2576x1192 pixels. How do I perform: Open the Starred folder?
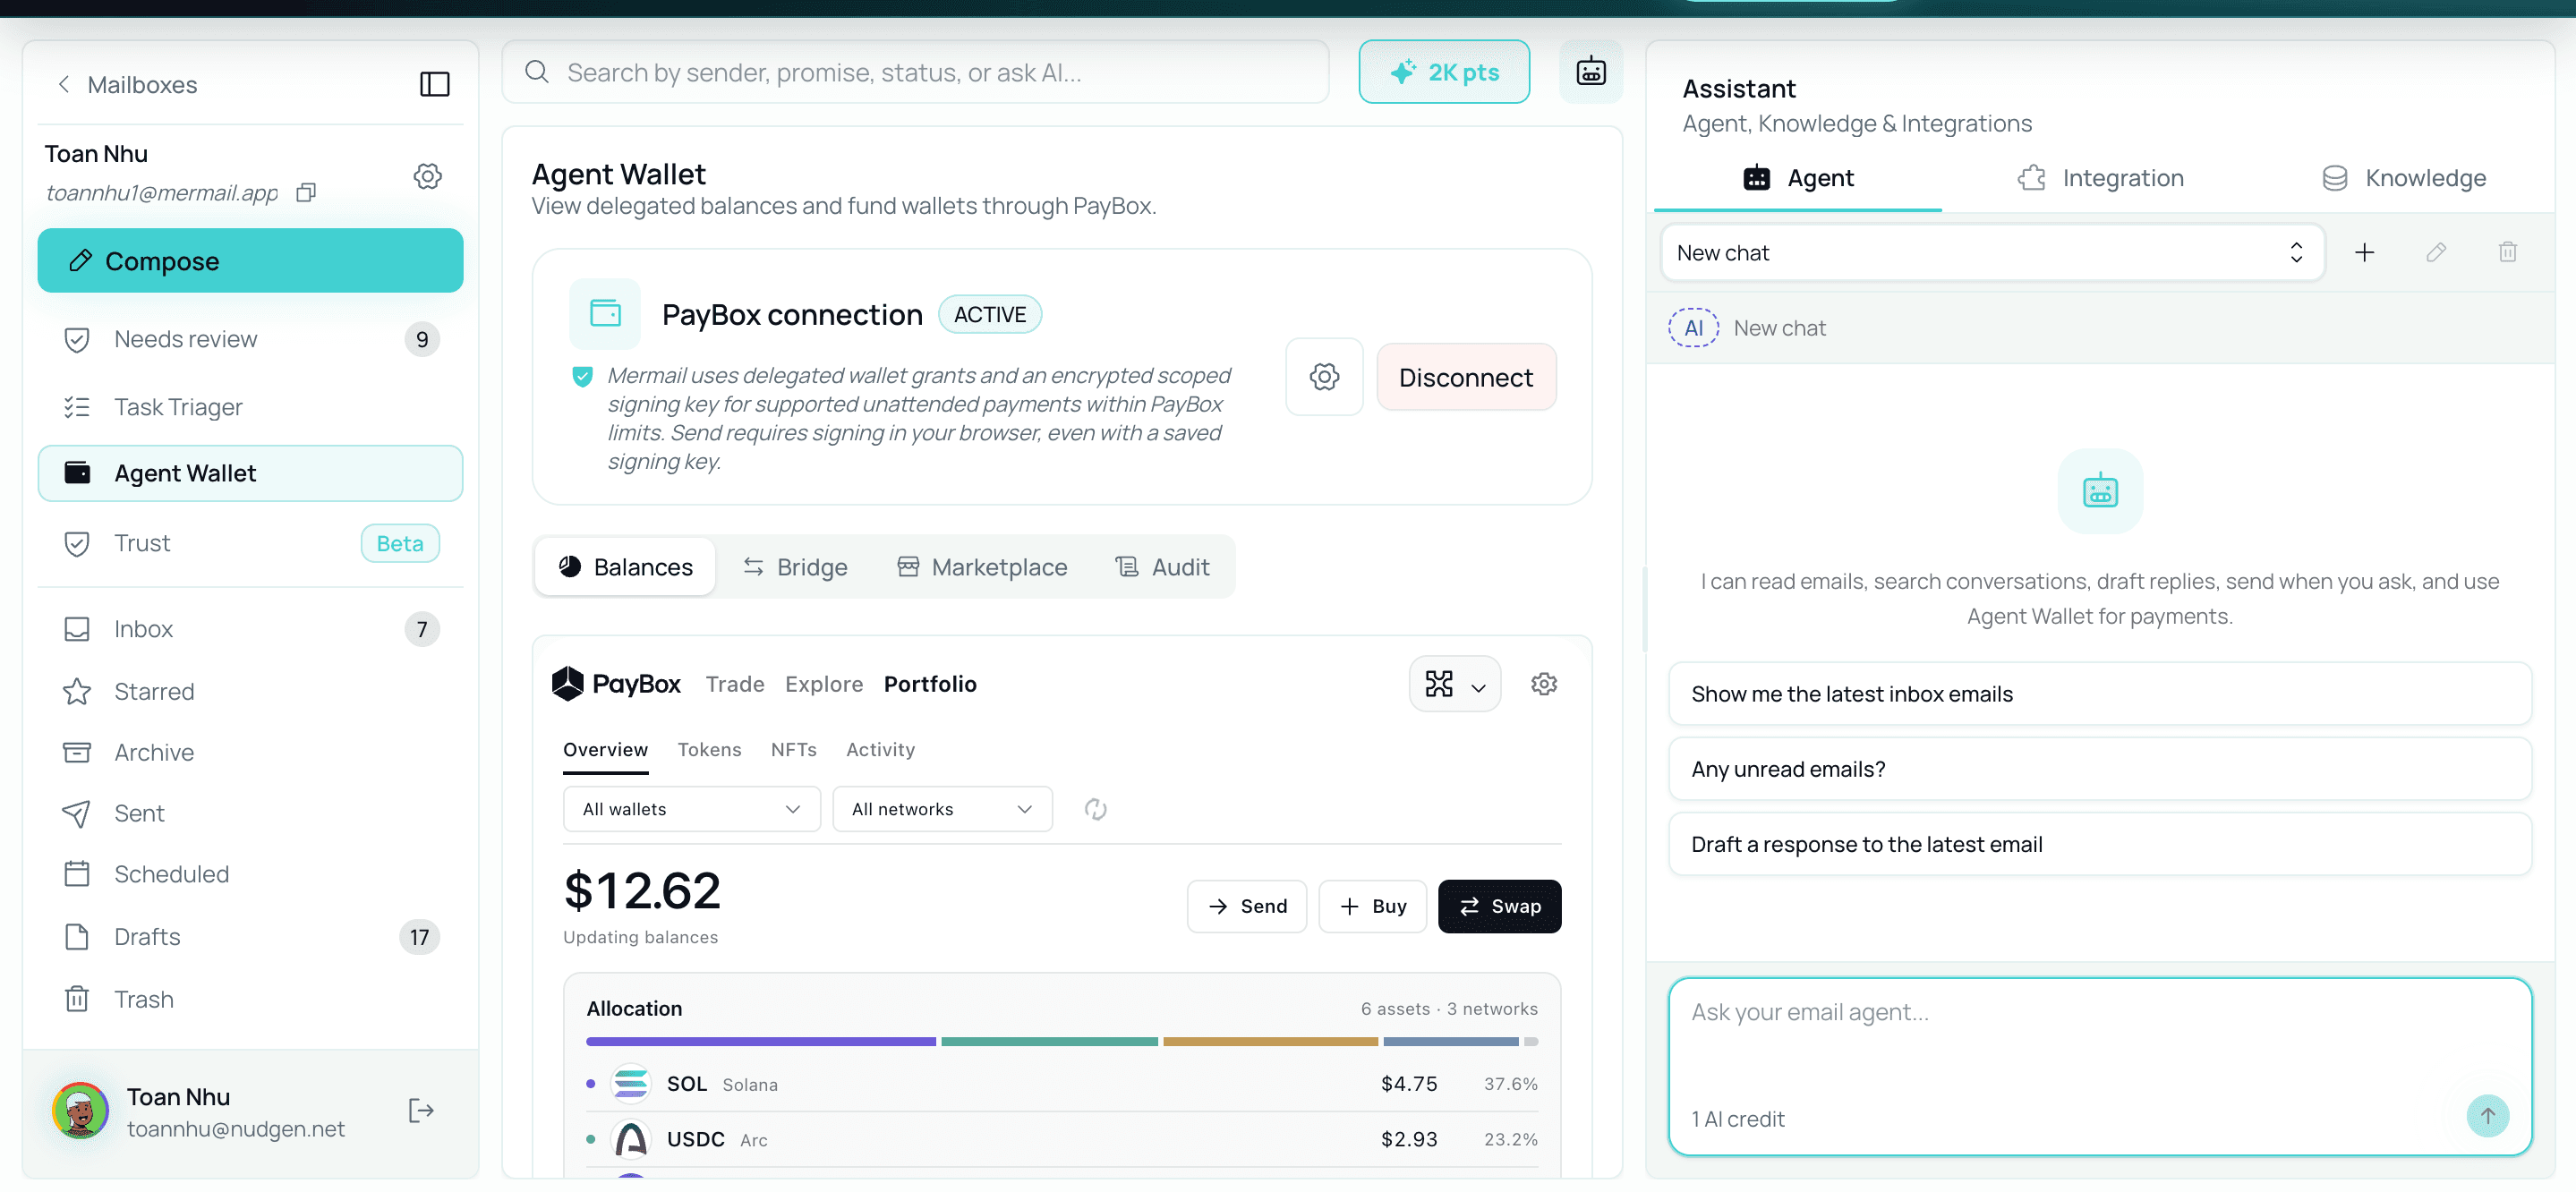(250, 691)
